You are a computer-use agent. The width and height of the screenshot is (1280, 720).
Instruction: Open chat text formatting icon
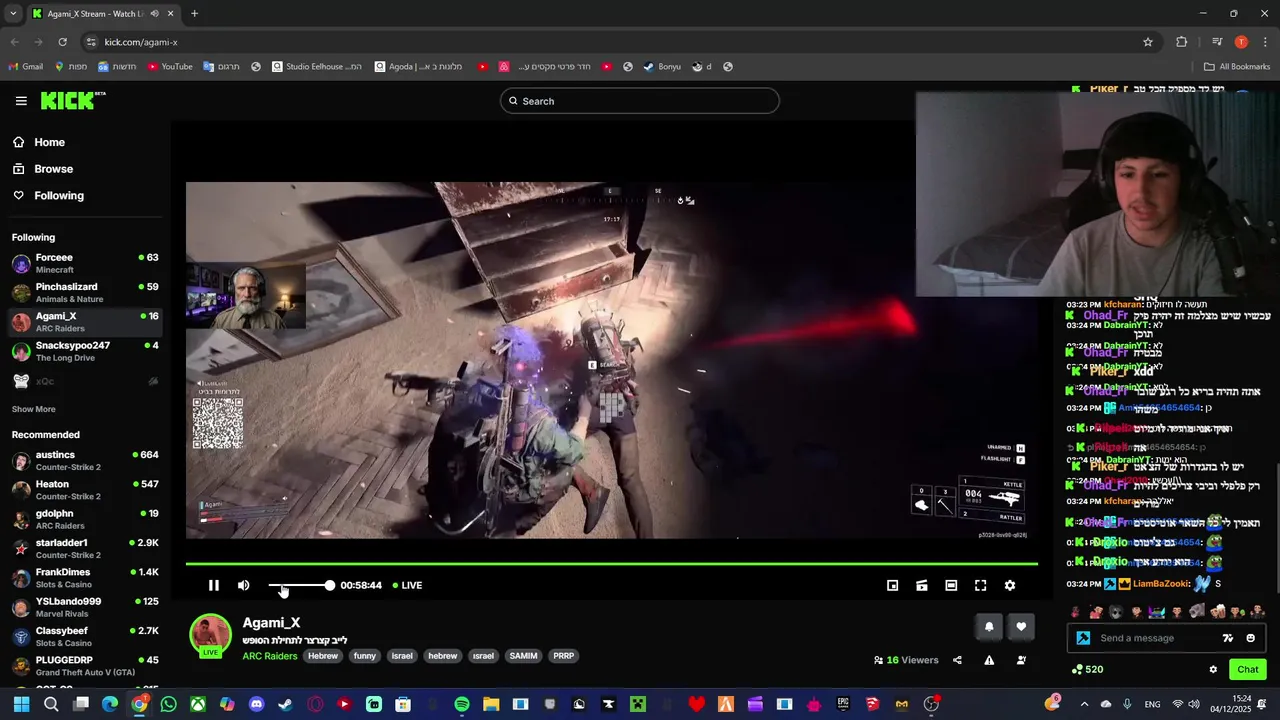1228,638
